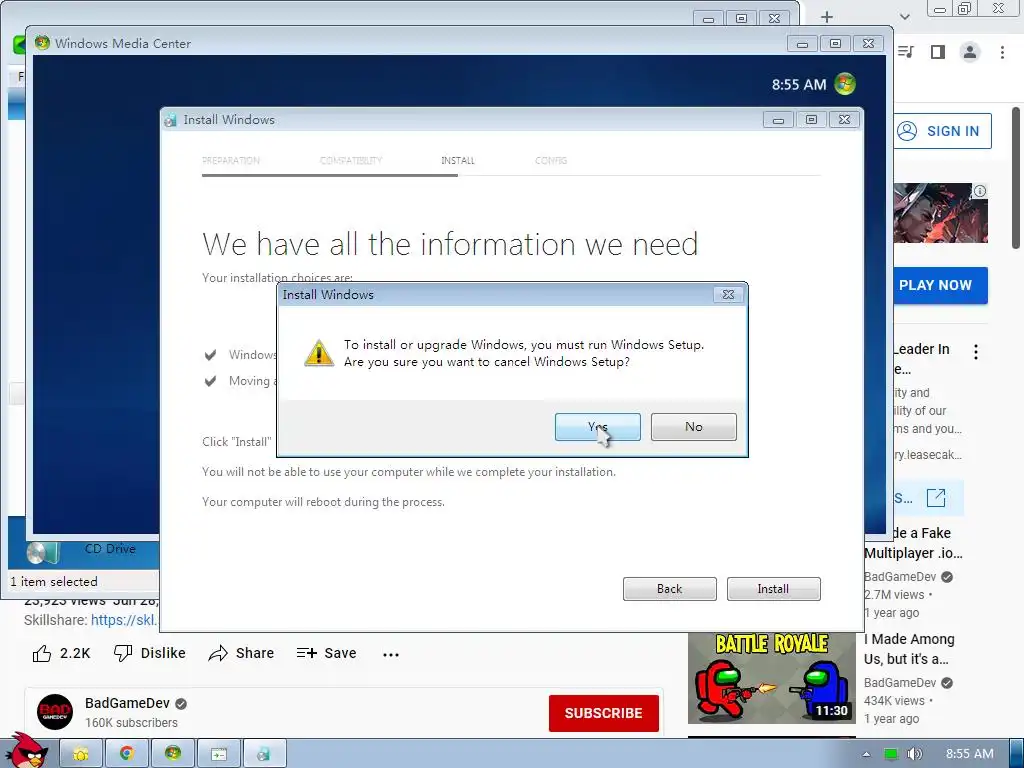
Task: Maximize the Install Windows setup window
Action: (811, 120)
